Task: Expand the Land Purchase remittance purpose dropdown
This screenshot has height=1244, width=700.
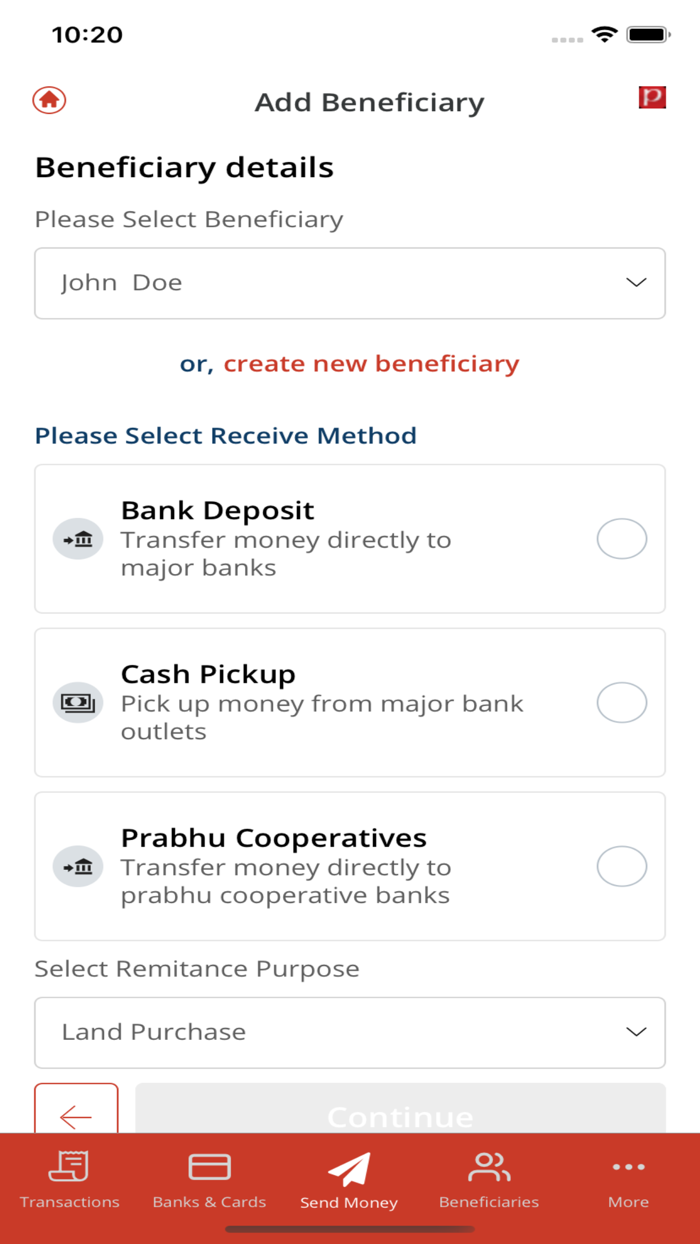Action: click(350, 1033)
